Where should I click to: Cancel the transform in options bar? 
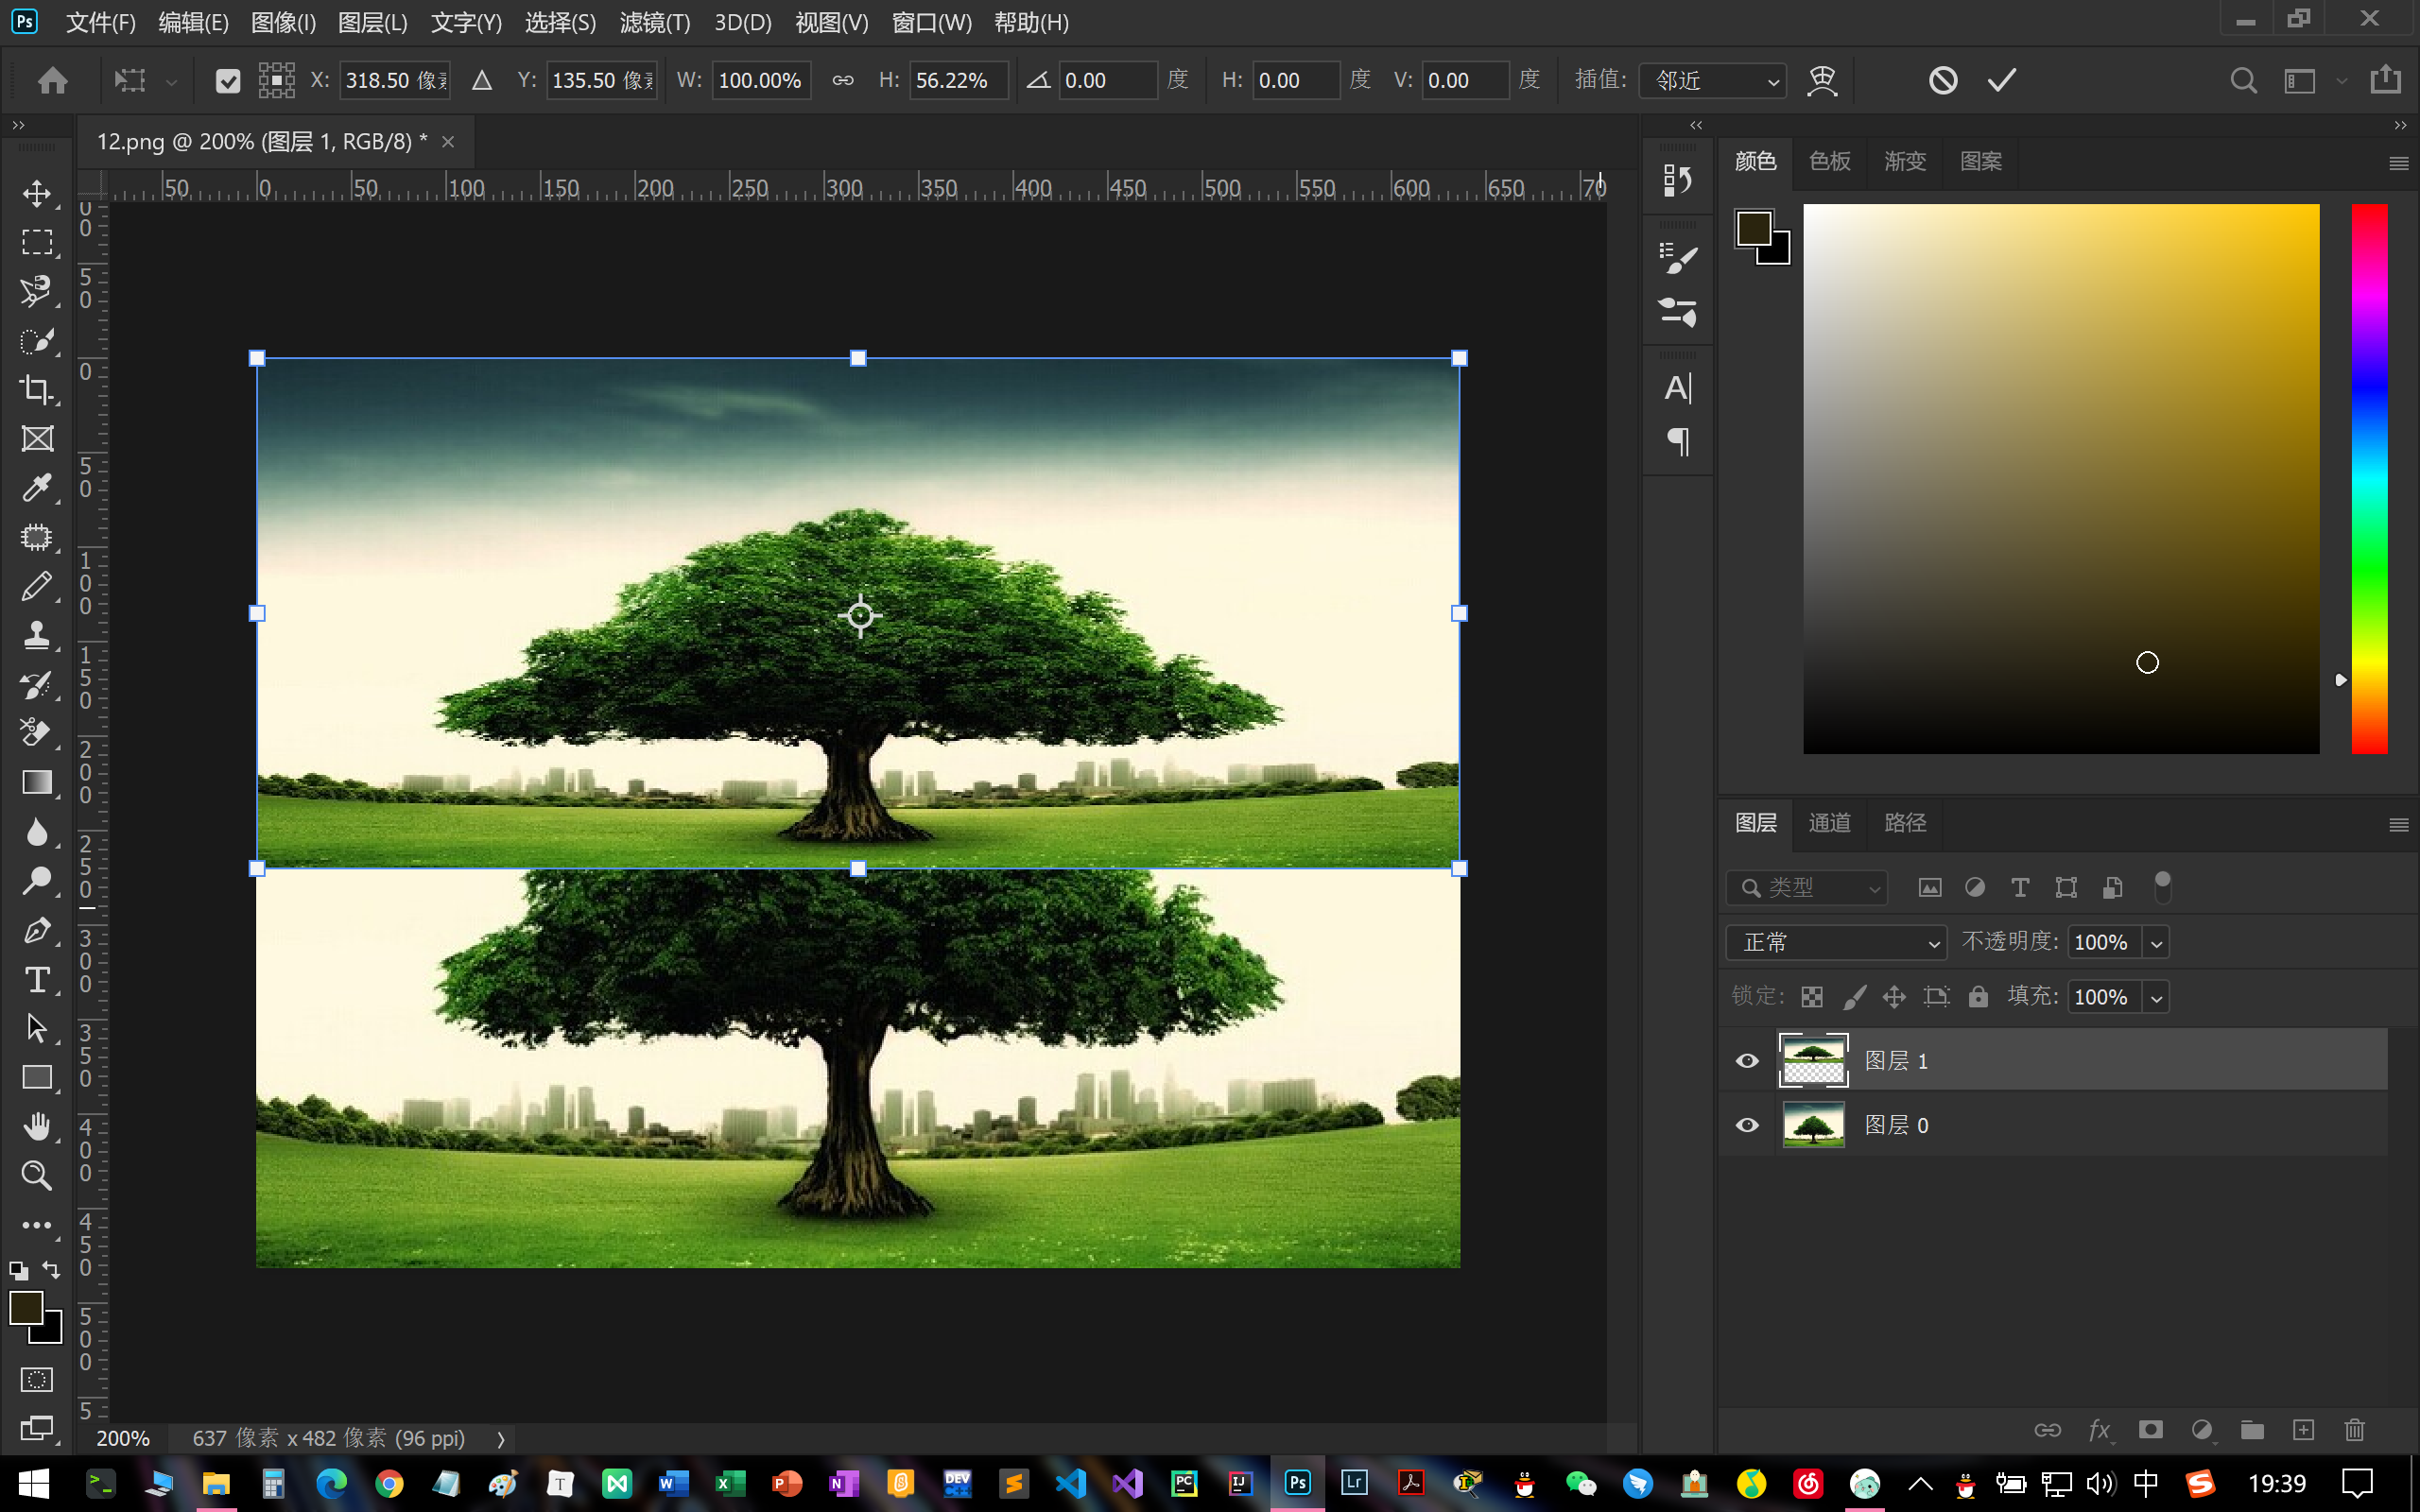1943,80
